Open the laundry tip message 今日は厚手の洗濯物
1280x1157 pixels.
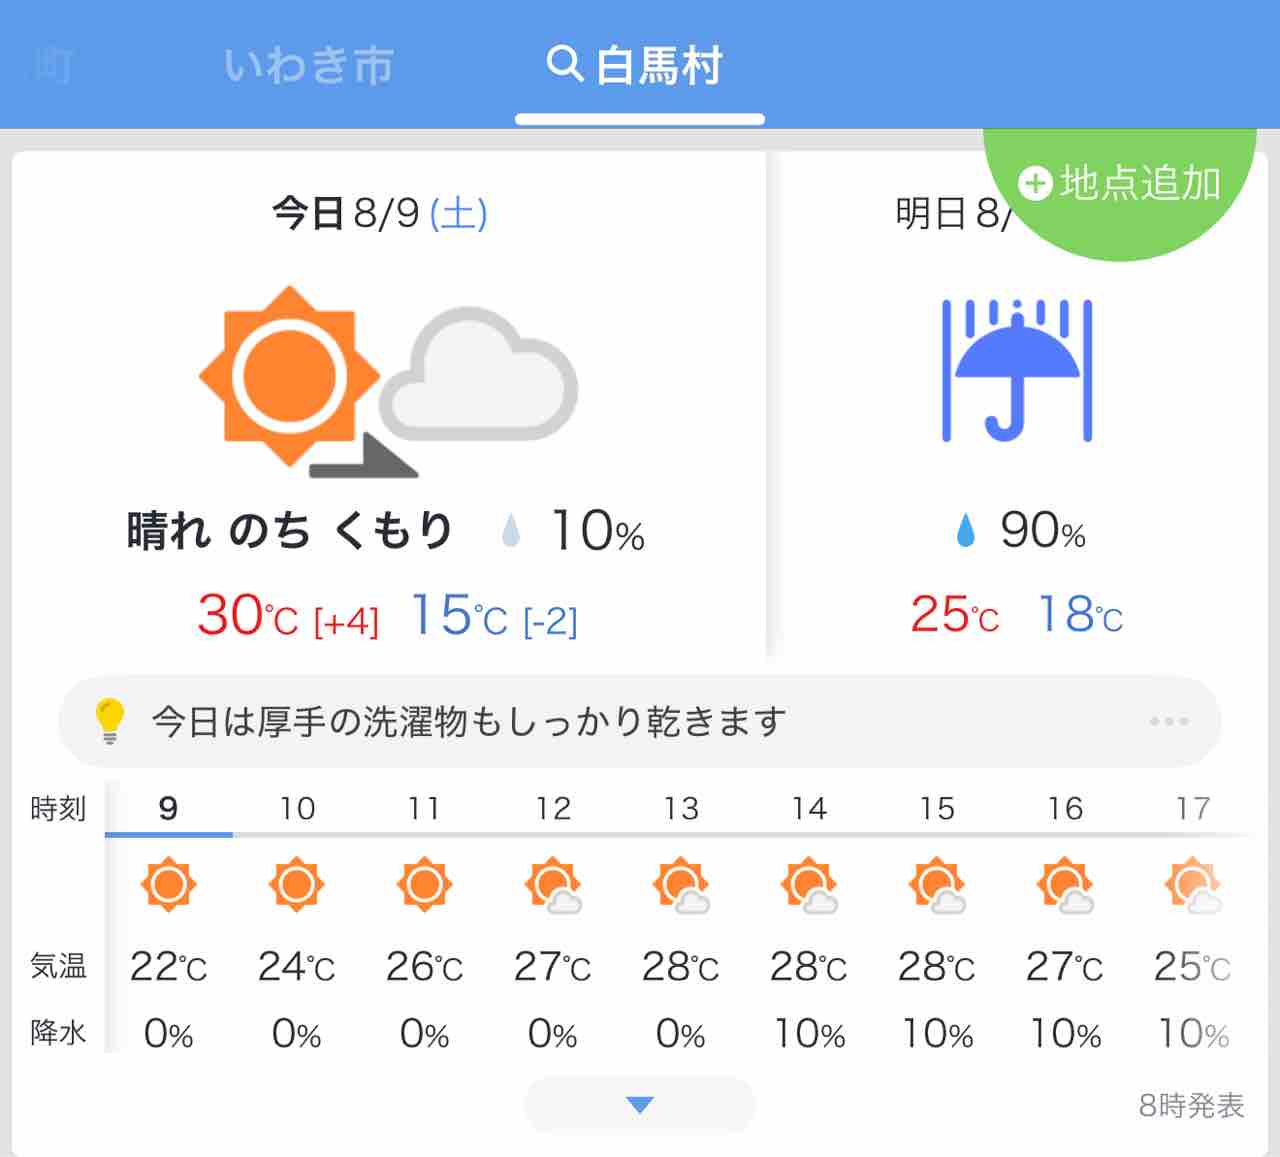(x=468, y=721)
